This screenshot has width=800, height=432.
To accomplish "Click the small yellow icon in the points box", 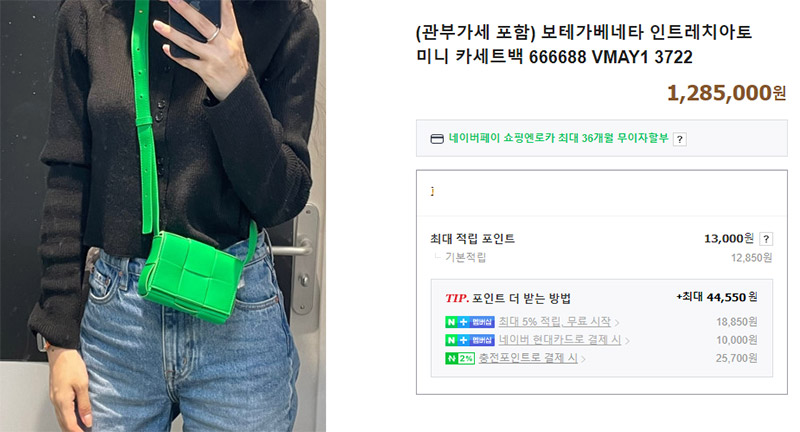I will [432, 191].
